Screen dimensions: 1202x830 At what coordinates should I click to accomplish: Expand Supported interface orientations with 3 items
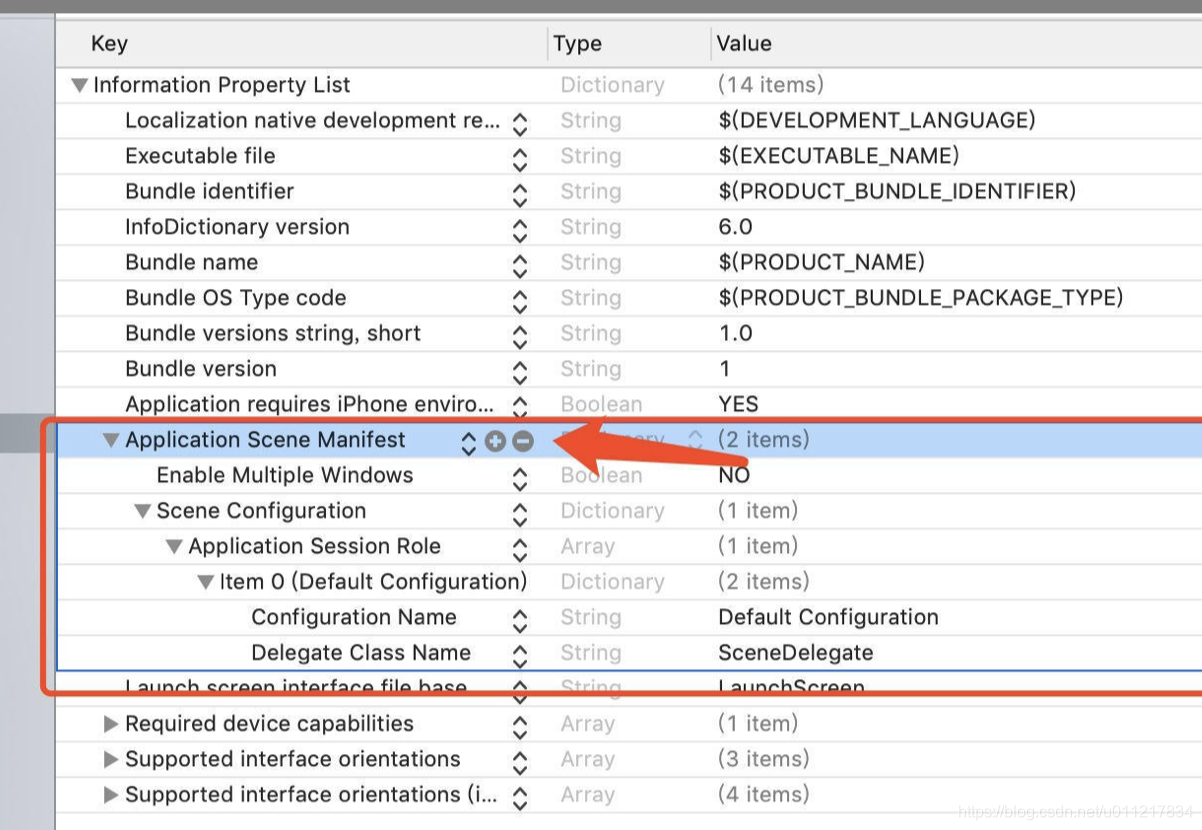111,759
